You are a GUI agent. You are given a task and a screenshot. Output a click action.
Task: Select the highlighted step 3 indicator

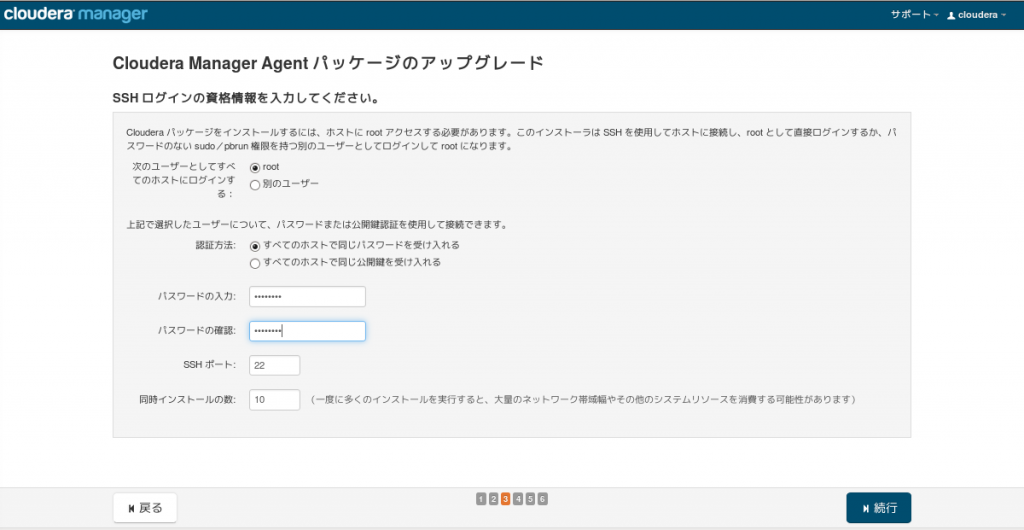[x=505, y=499]
